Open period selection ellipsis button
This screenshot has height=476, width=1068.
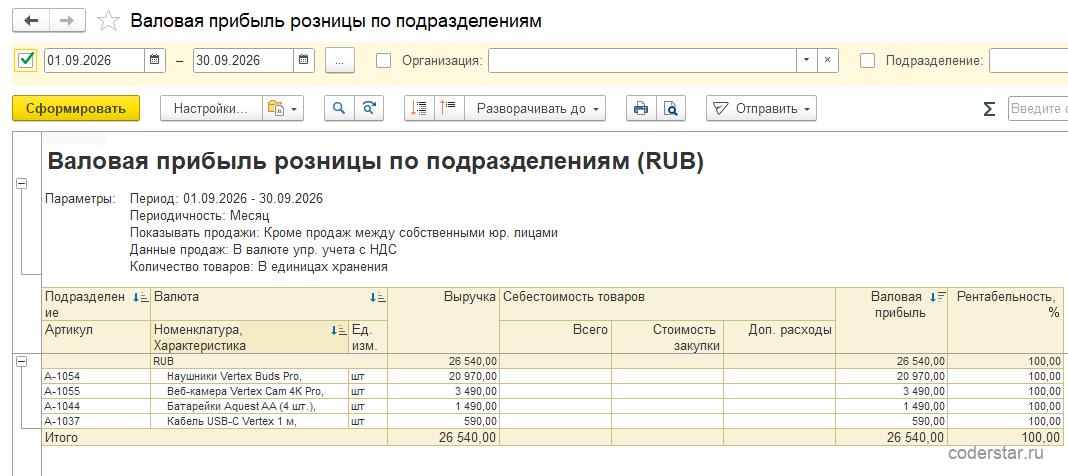341,60
